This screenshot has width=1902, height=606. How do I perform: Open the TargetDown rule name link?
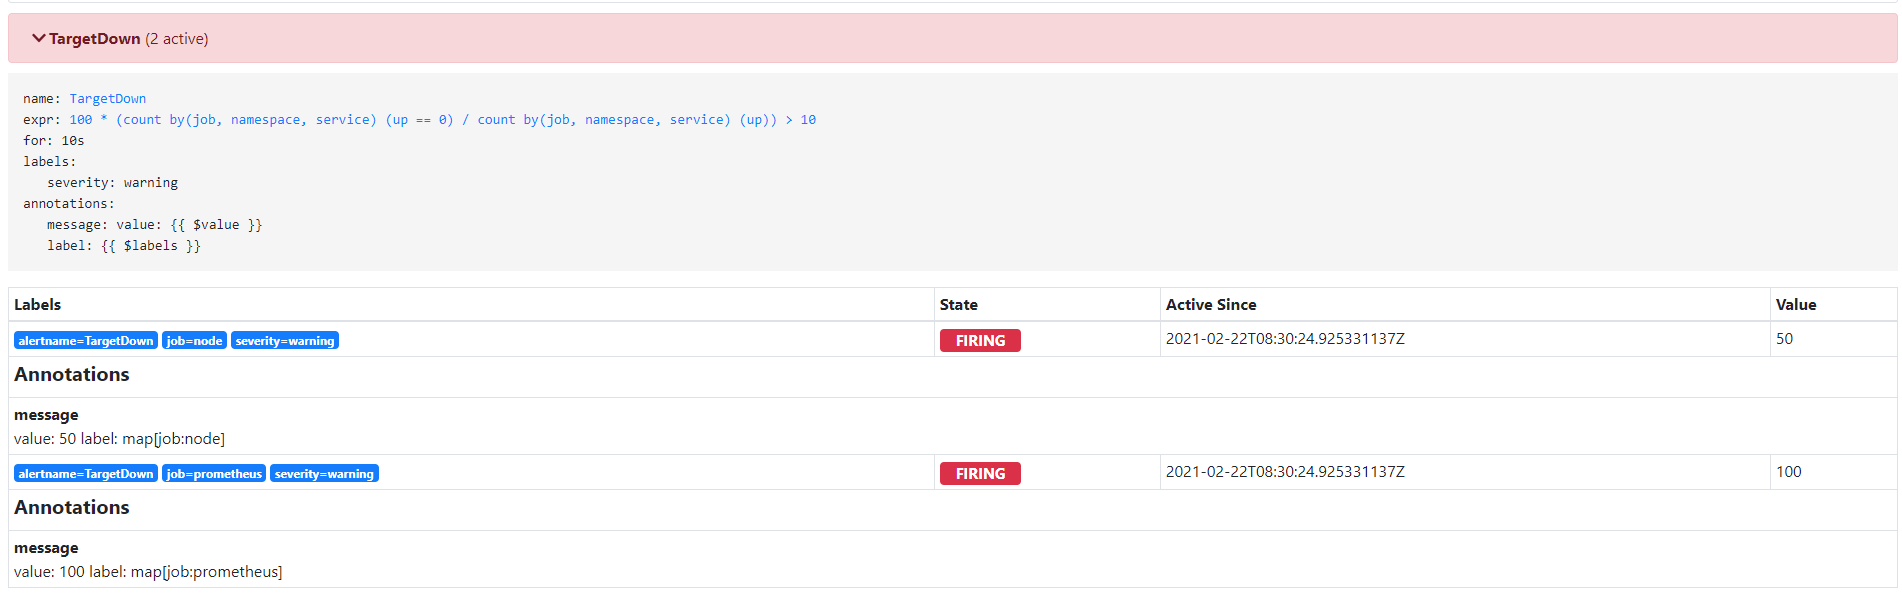pos(107,99)
